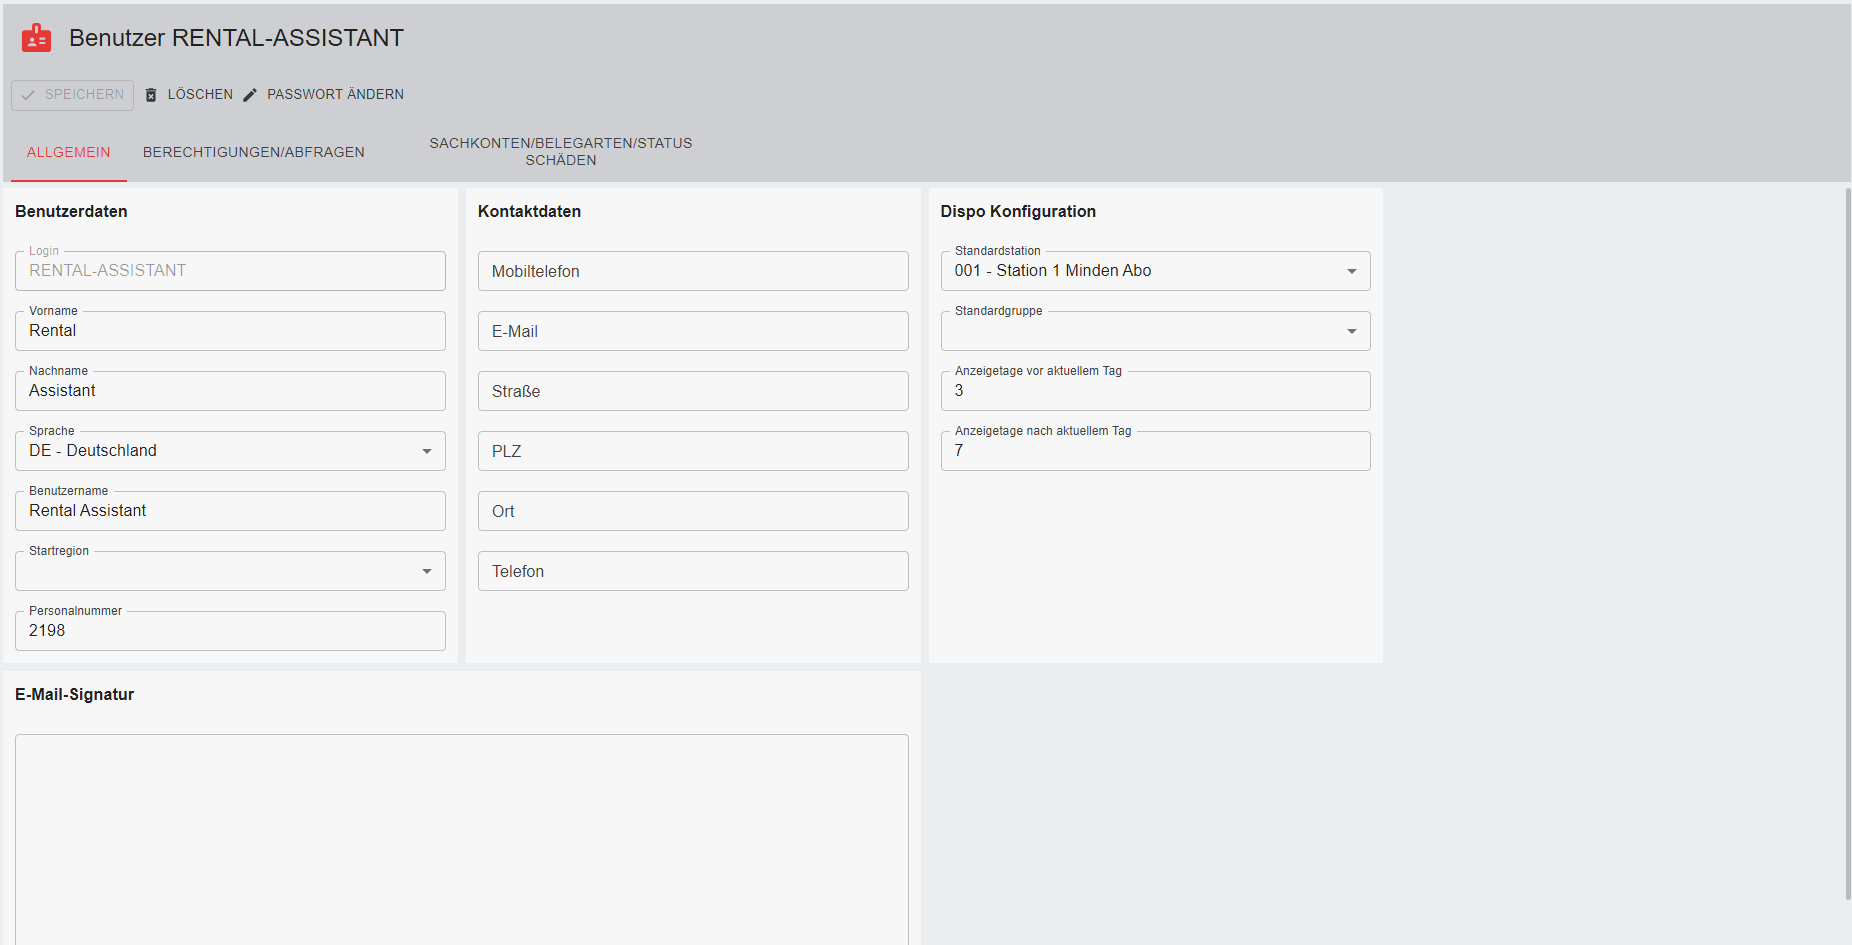This screenshot has height=945, width=1852.
Task: Click the E-Mail contact field
Action: (x=692, y=331)
